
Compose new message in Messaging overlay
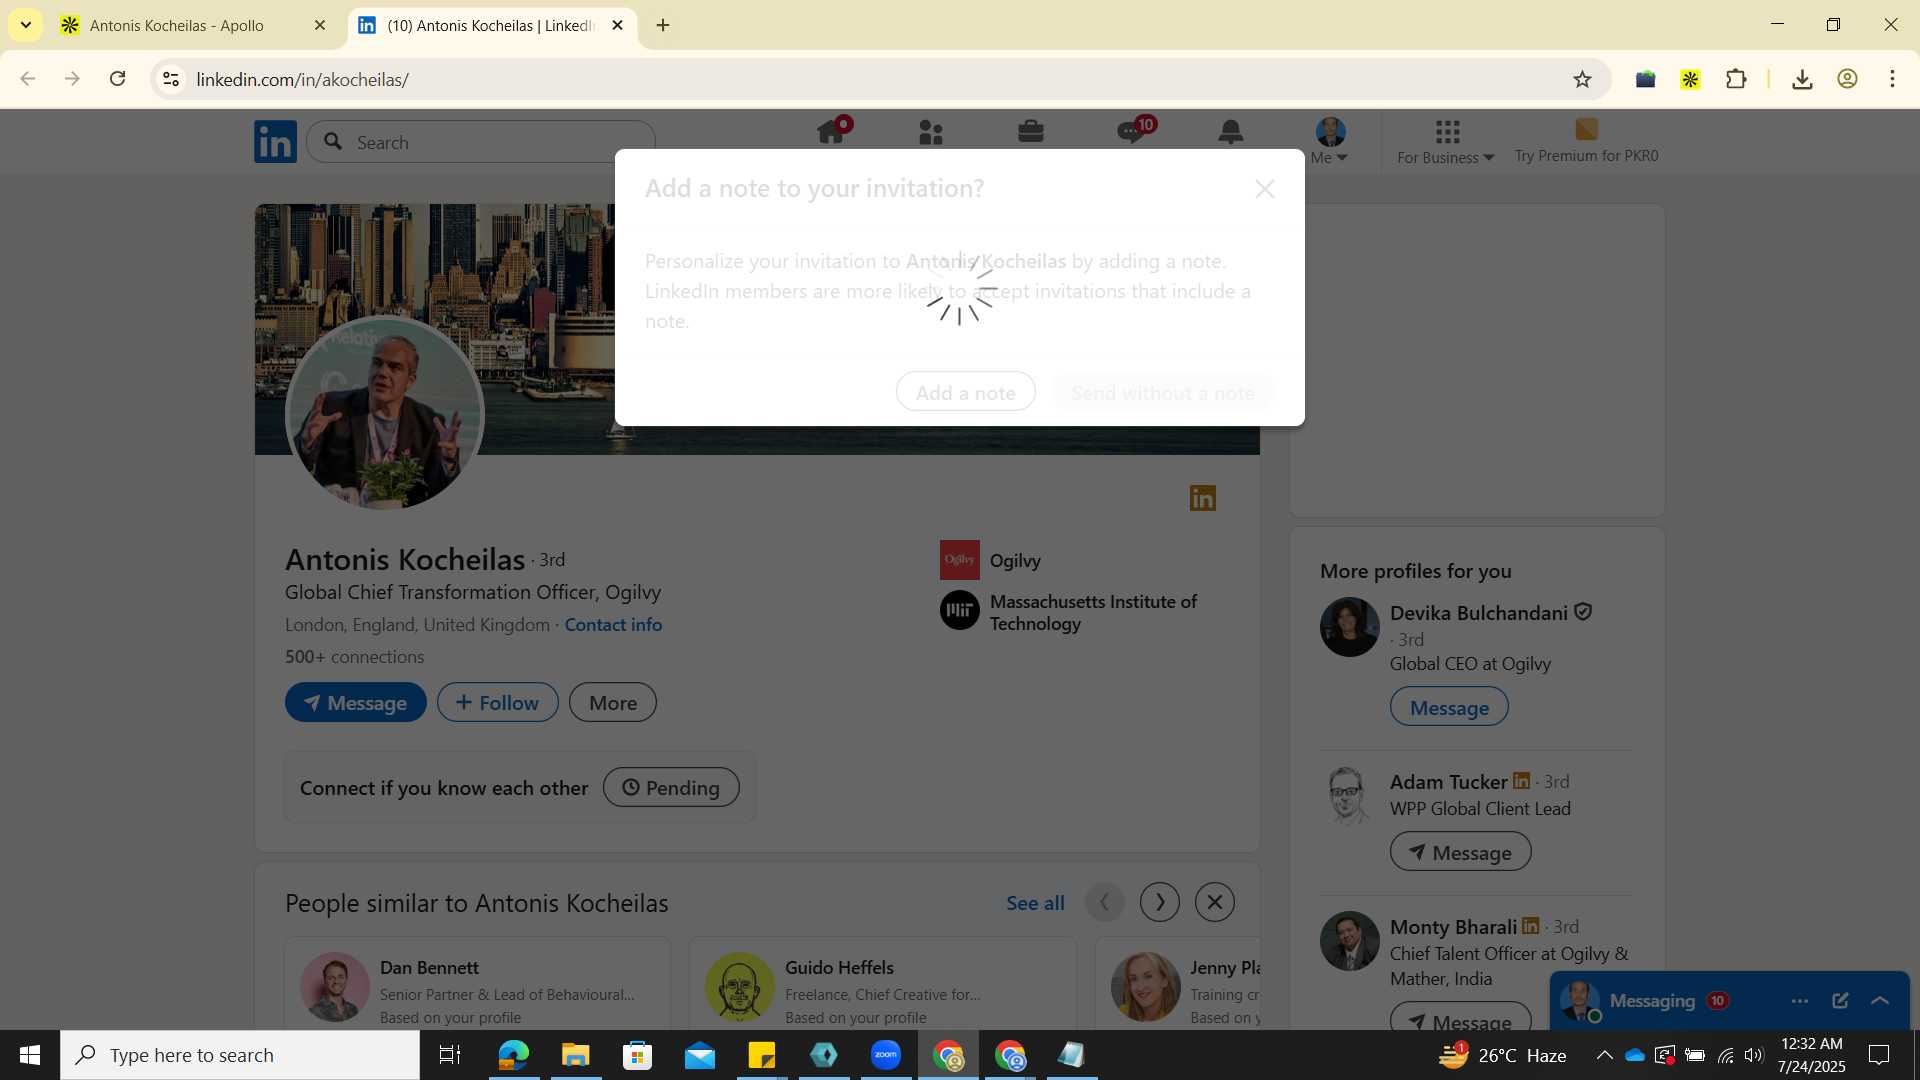pos(1840,1000)
